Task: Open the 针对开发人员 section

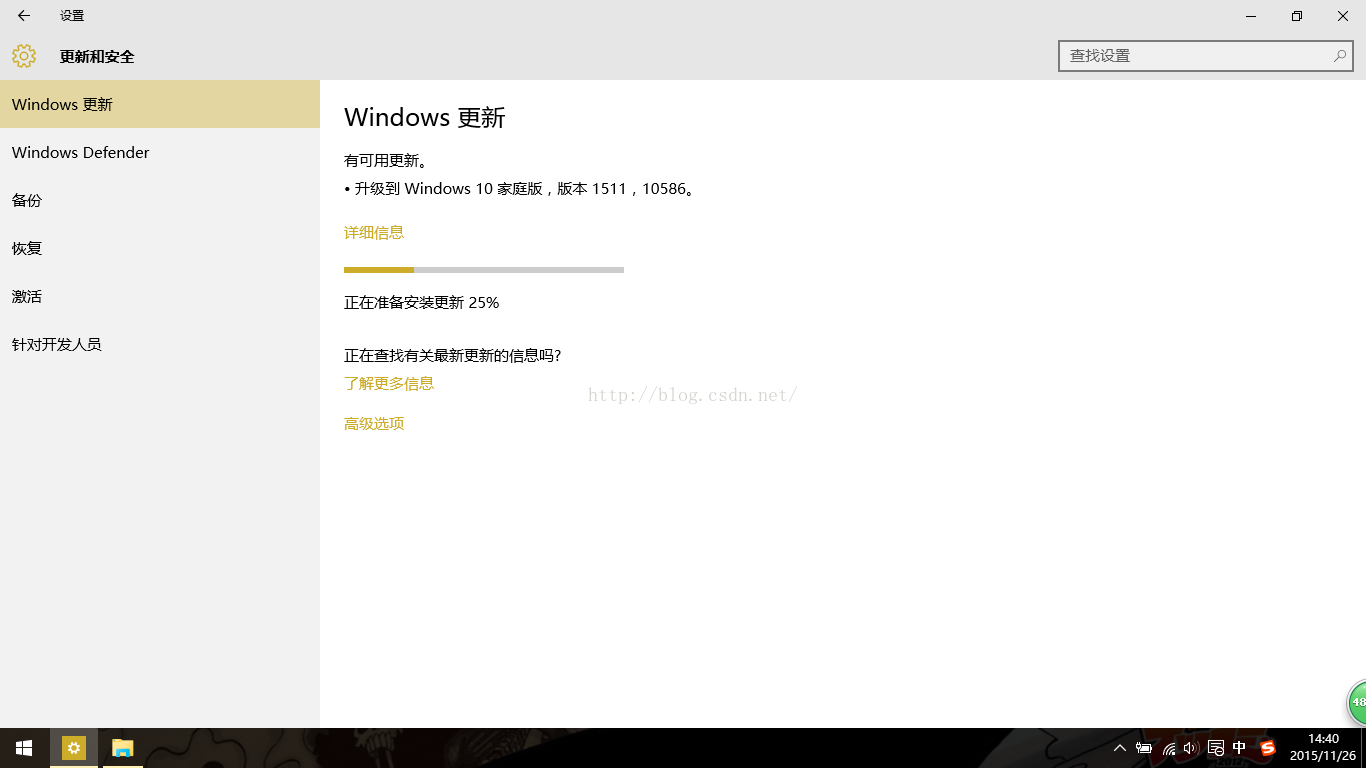Action: click(x=160, y=344)
